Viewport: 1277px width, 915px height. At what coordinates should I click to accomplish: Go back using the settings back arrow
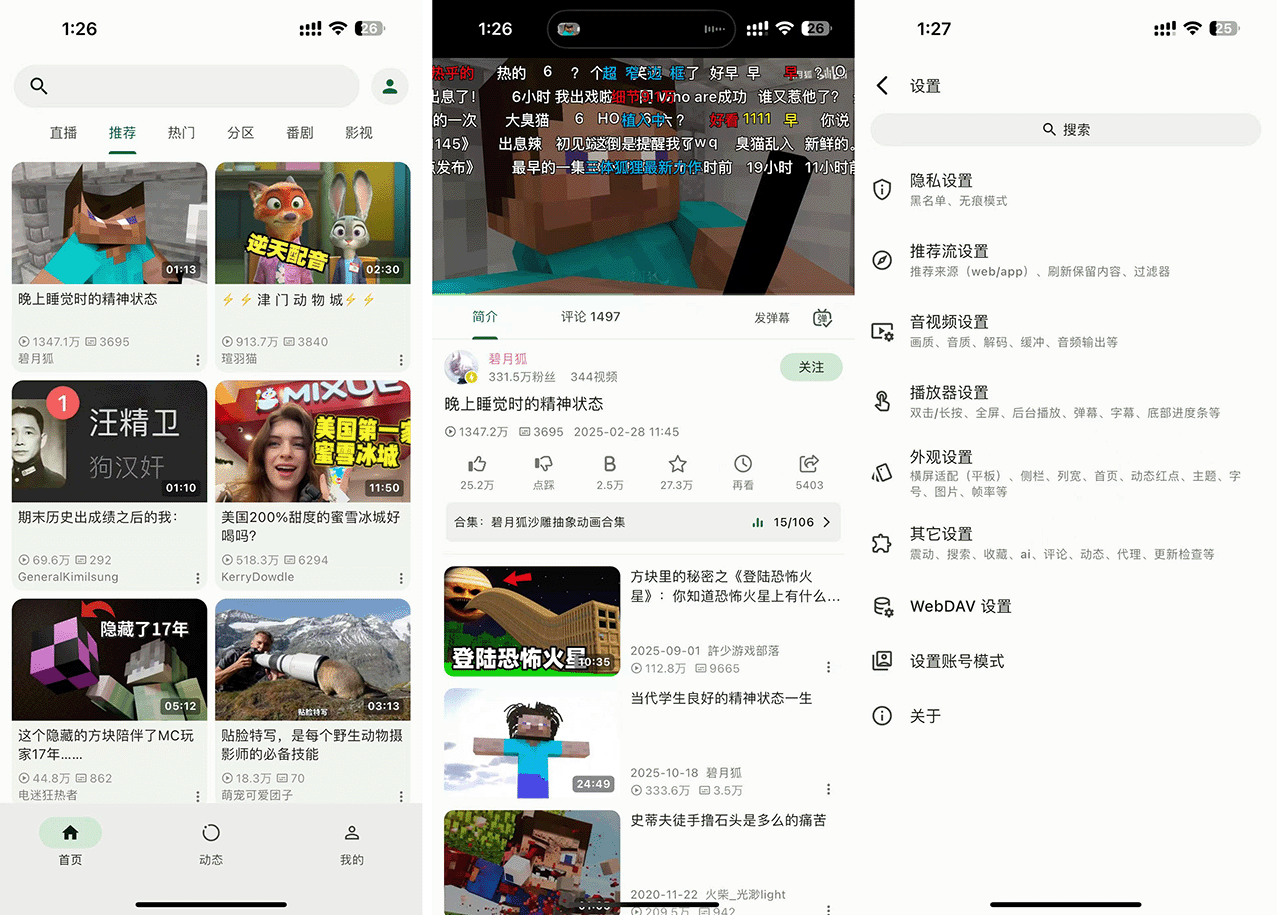(882, 86)
